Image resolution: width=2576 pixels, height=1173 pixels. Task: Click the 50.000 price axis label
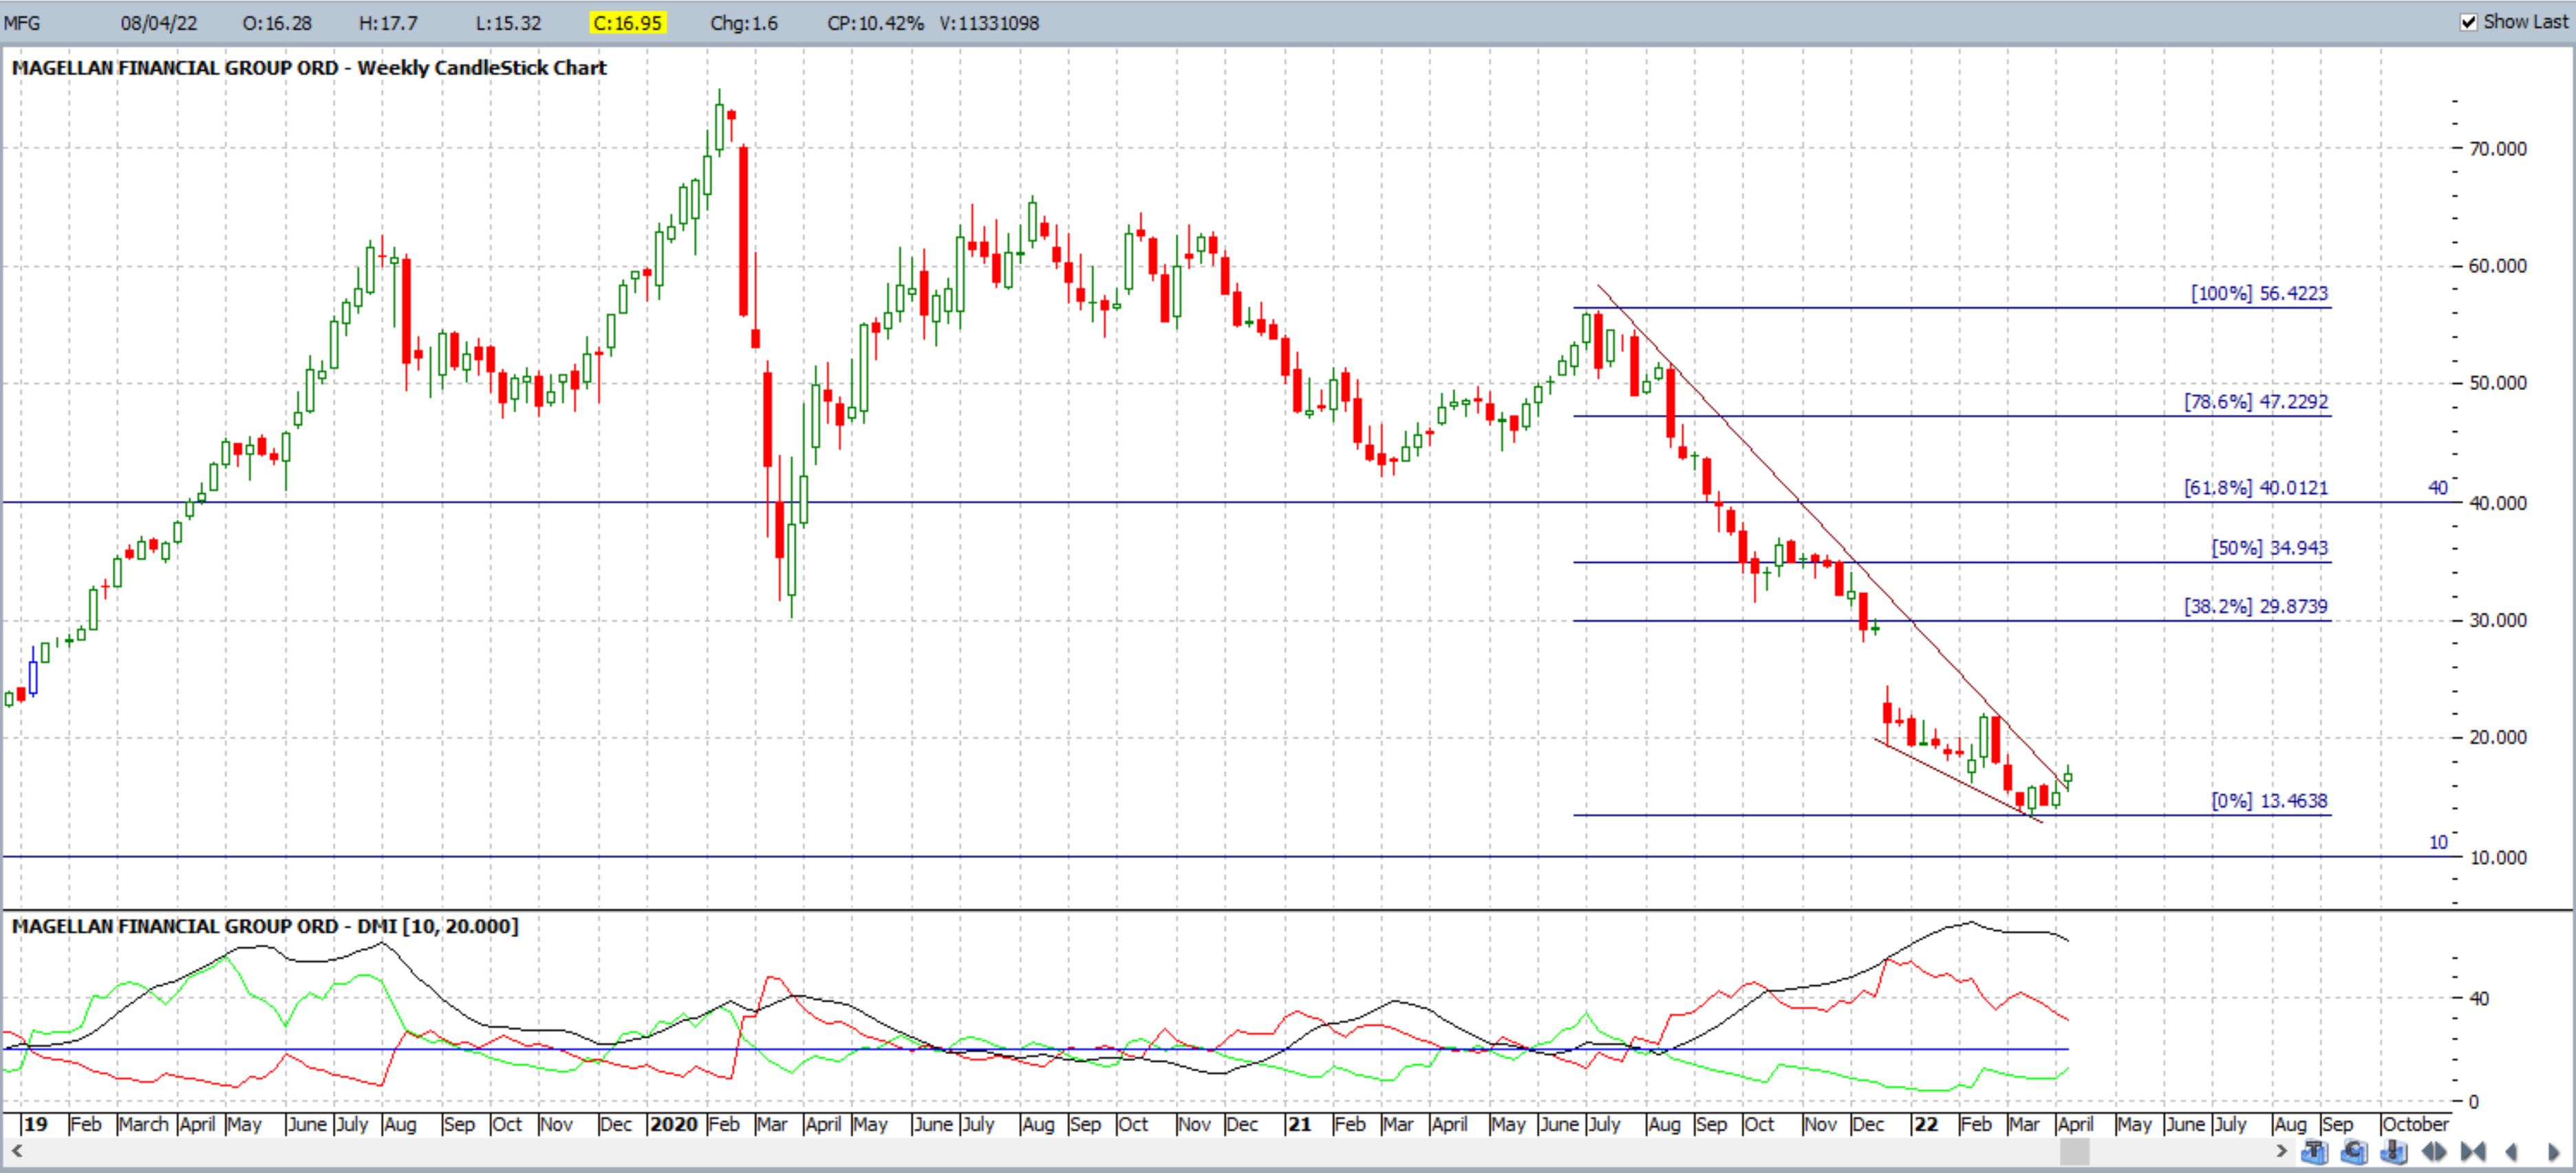coord(2497,383)
